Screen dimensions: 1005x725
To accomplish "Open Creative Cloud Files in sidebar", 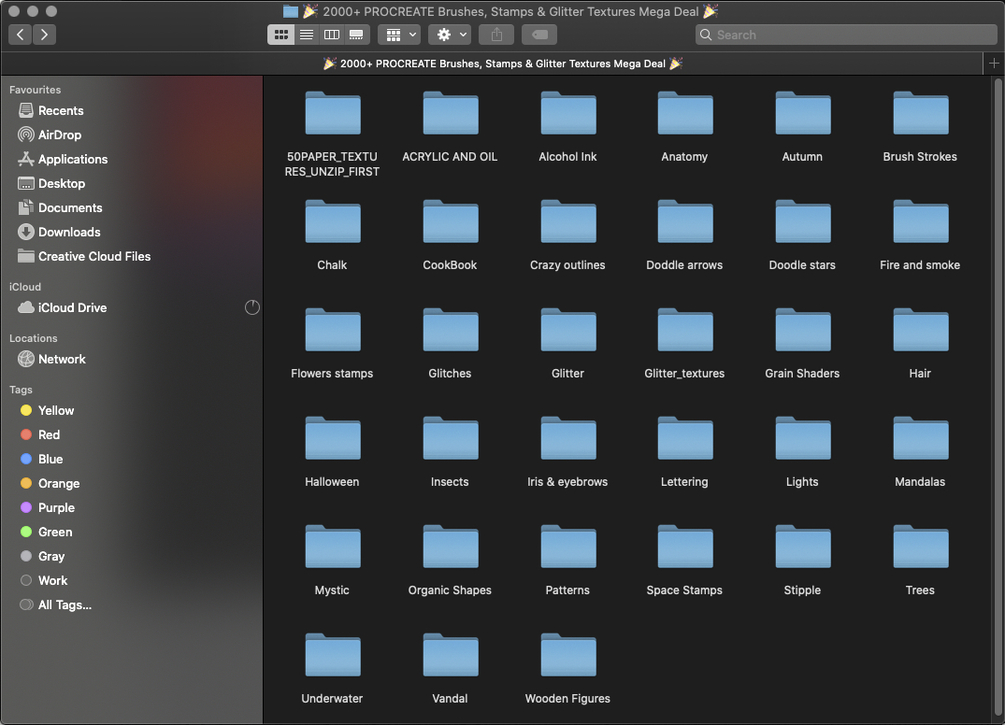I will coord(84,257).
